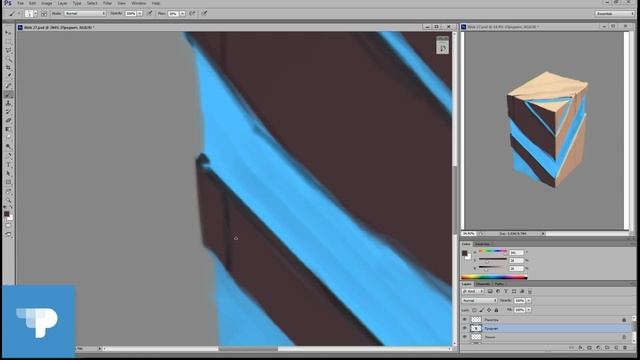Select the Move tool in the toolbox
Viewport: 640px width, 360px height.
click(8, 32)
